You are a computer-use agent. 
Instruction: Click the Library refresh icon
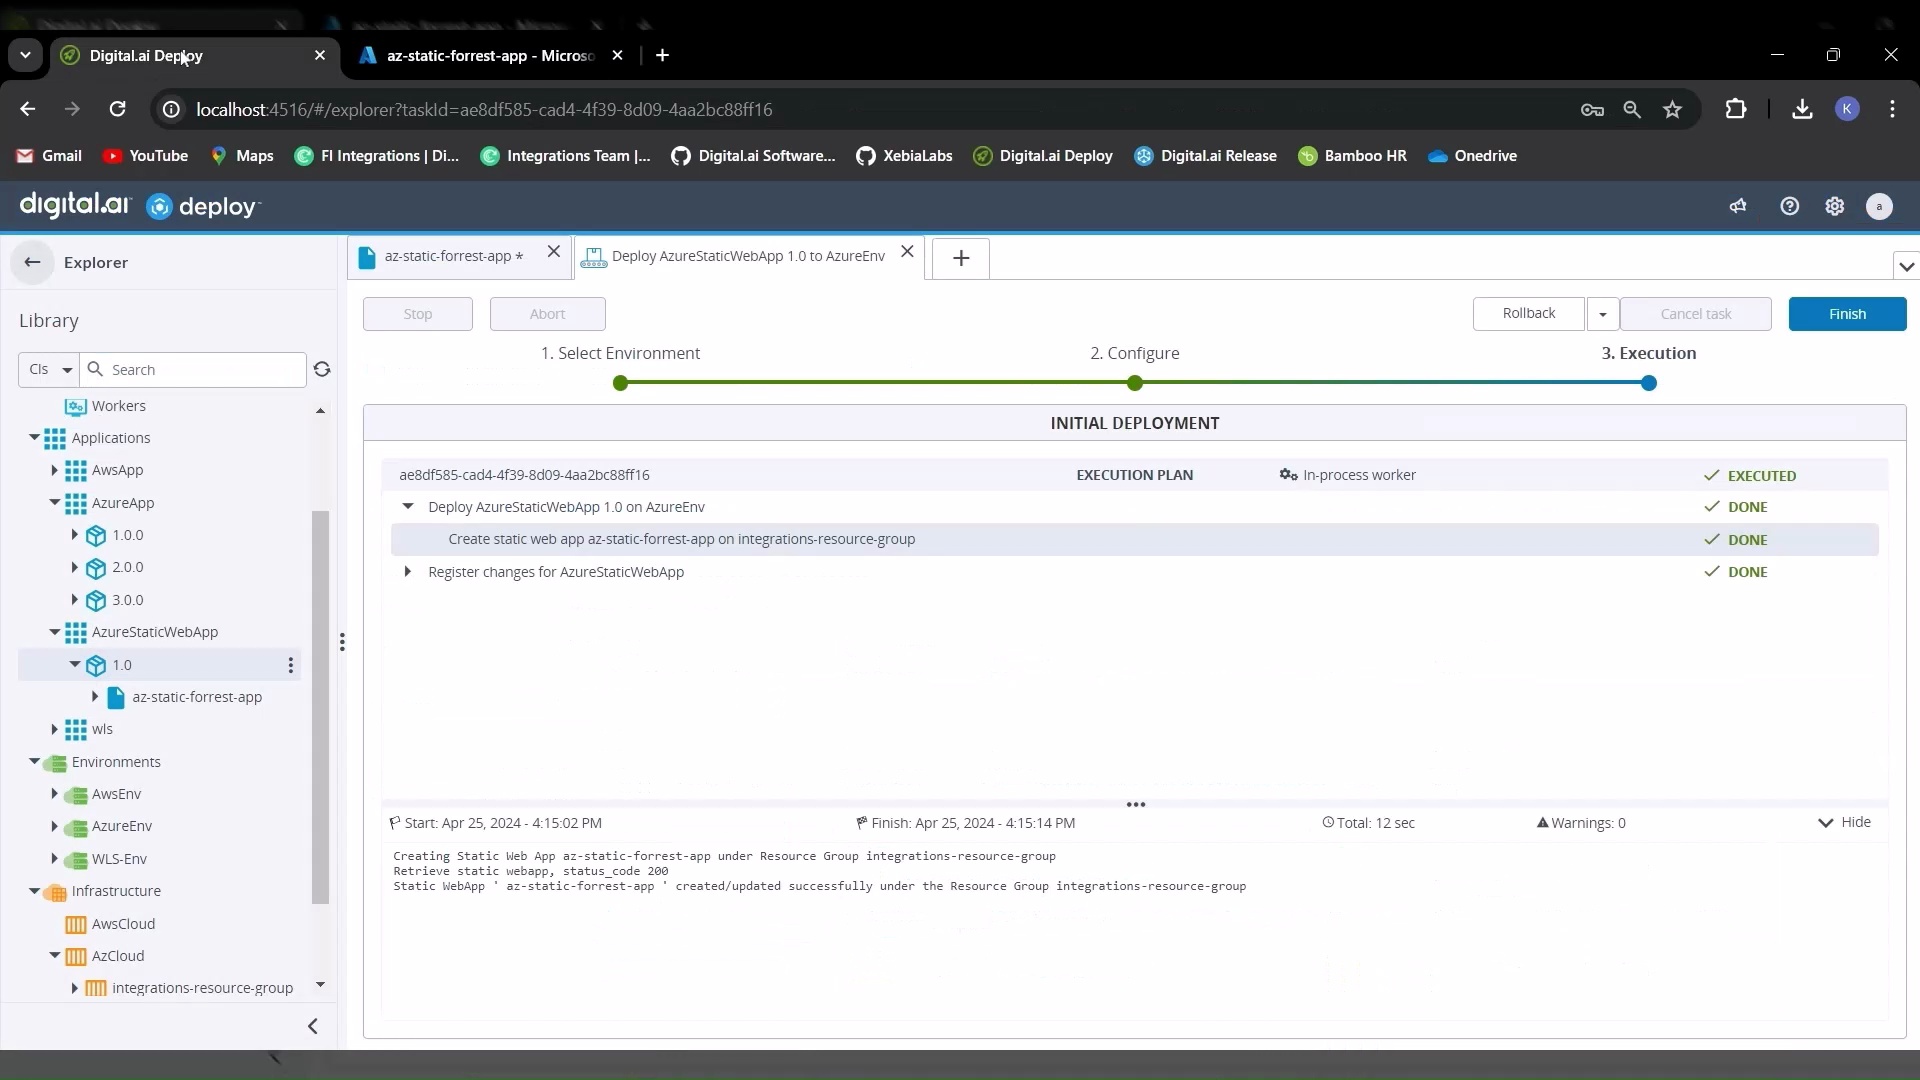coord(322,370)
